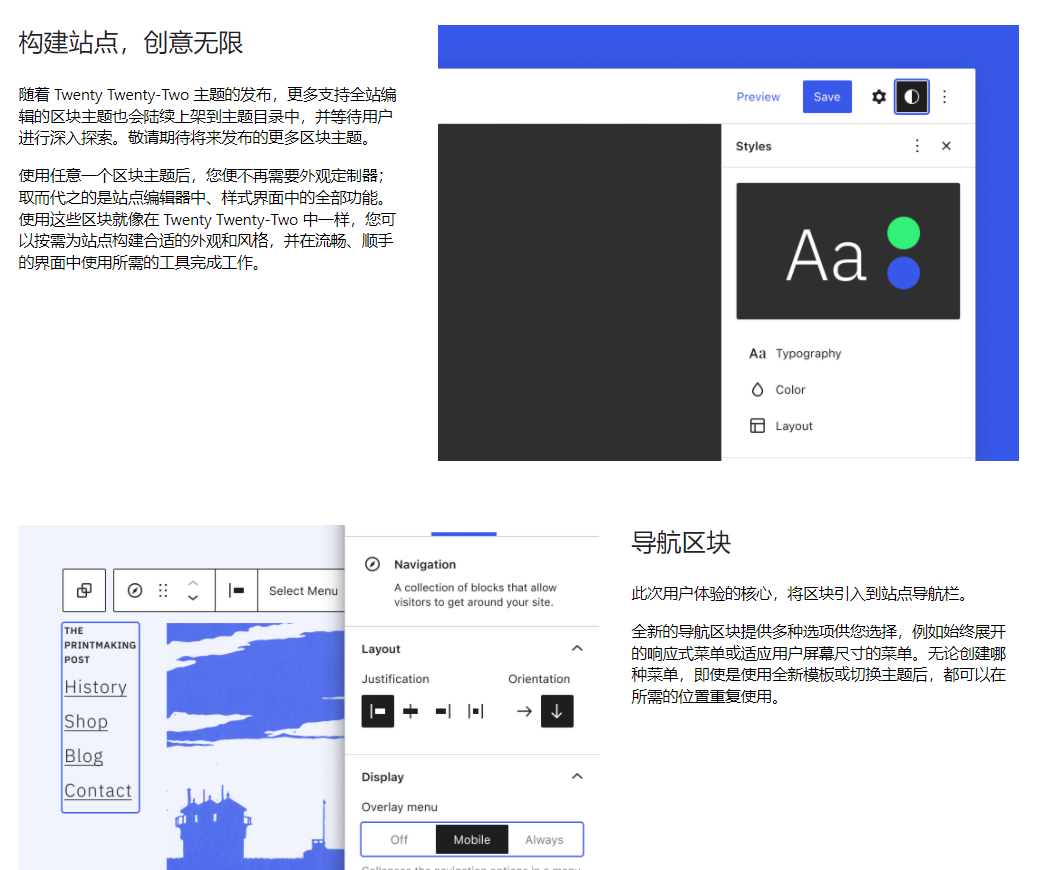Viewport: 1042px width, 870px height.
Task: Select the justify items left icon
Action: (378, 711)
